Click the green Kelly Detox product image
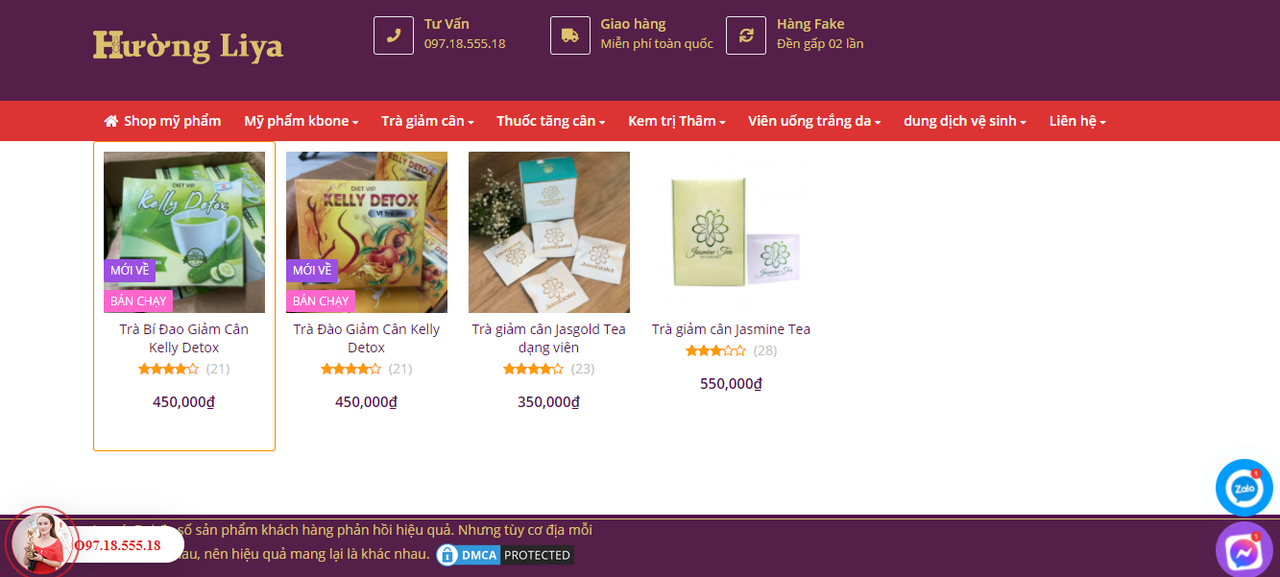The height and width of the screenshot is (577, 1280). click(185, 232)
